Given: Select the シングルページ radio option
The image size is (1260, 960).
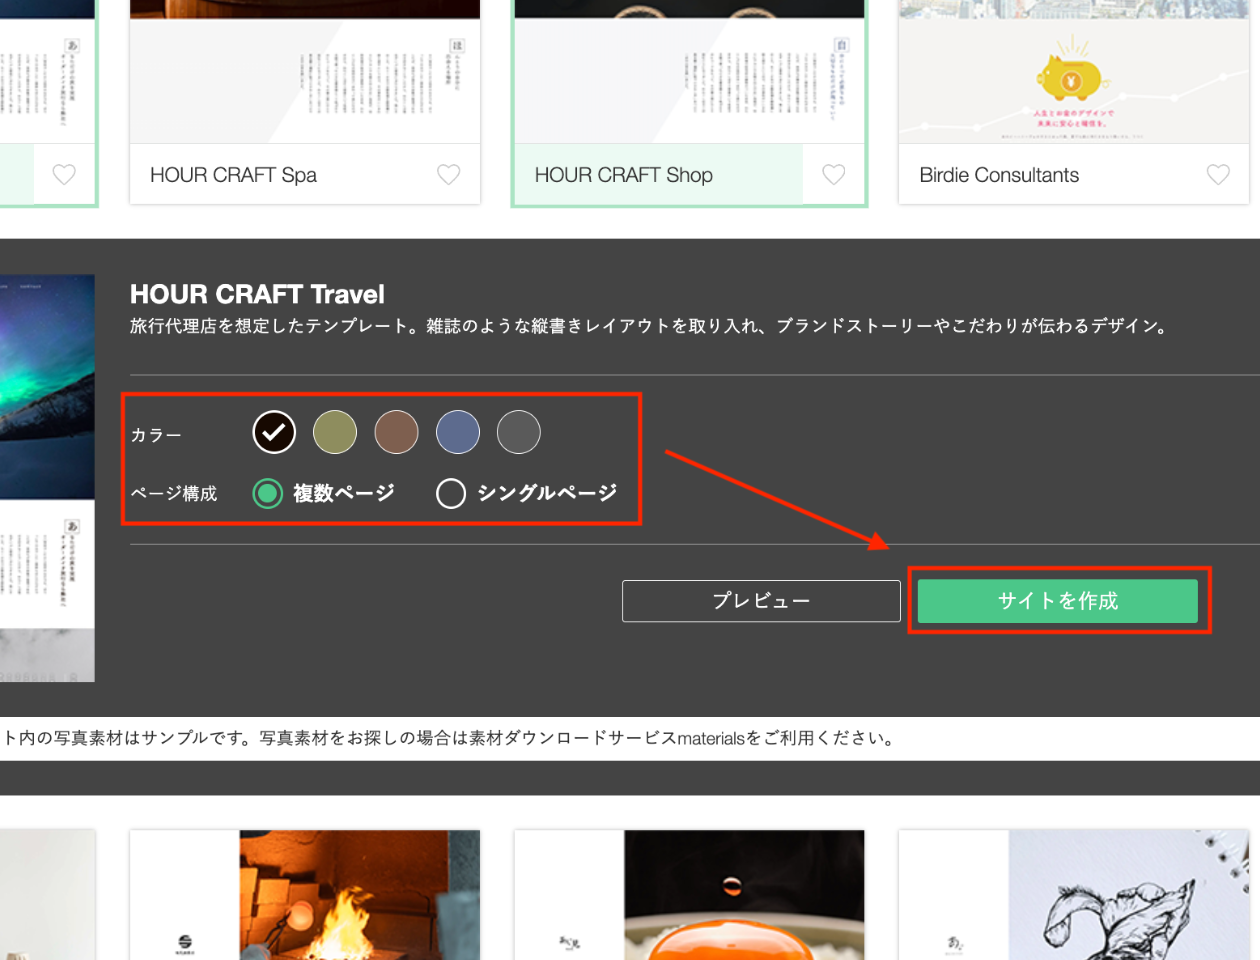Looking at the screenshot, I should (x=451, y=493).
